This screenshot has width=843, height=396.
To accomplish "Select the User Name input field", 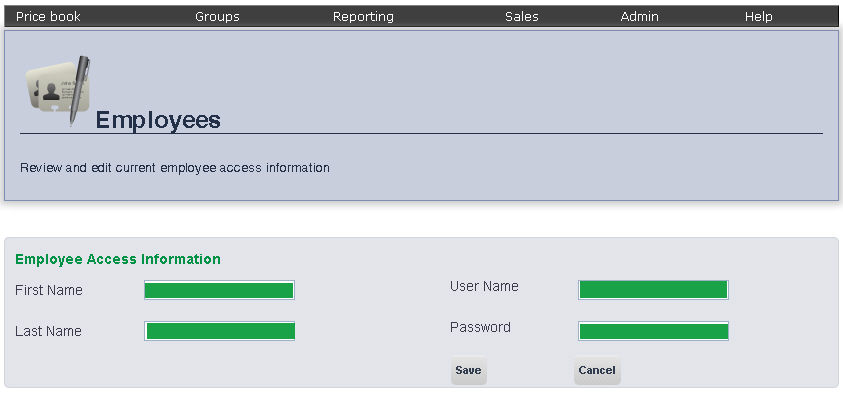I will pos(653,290).
